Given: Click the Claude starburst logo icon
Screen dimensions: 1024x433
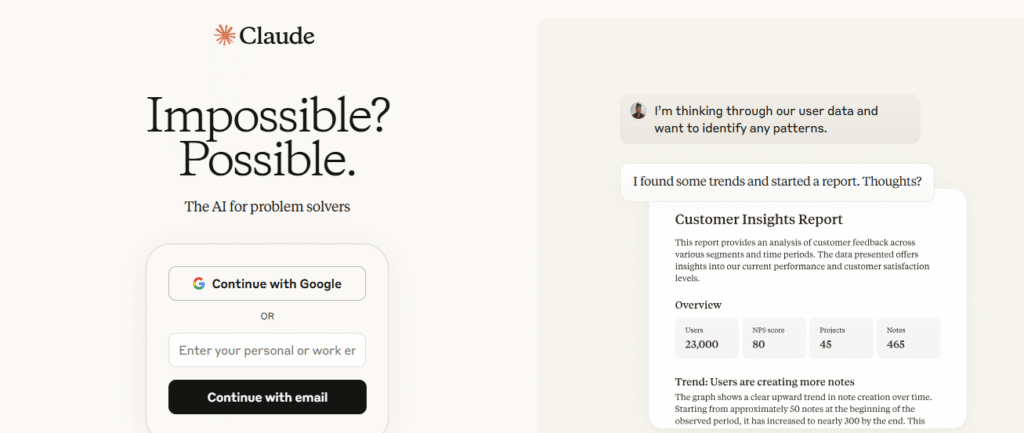Looking at the screenshot, I should tap(224, 35).
